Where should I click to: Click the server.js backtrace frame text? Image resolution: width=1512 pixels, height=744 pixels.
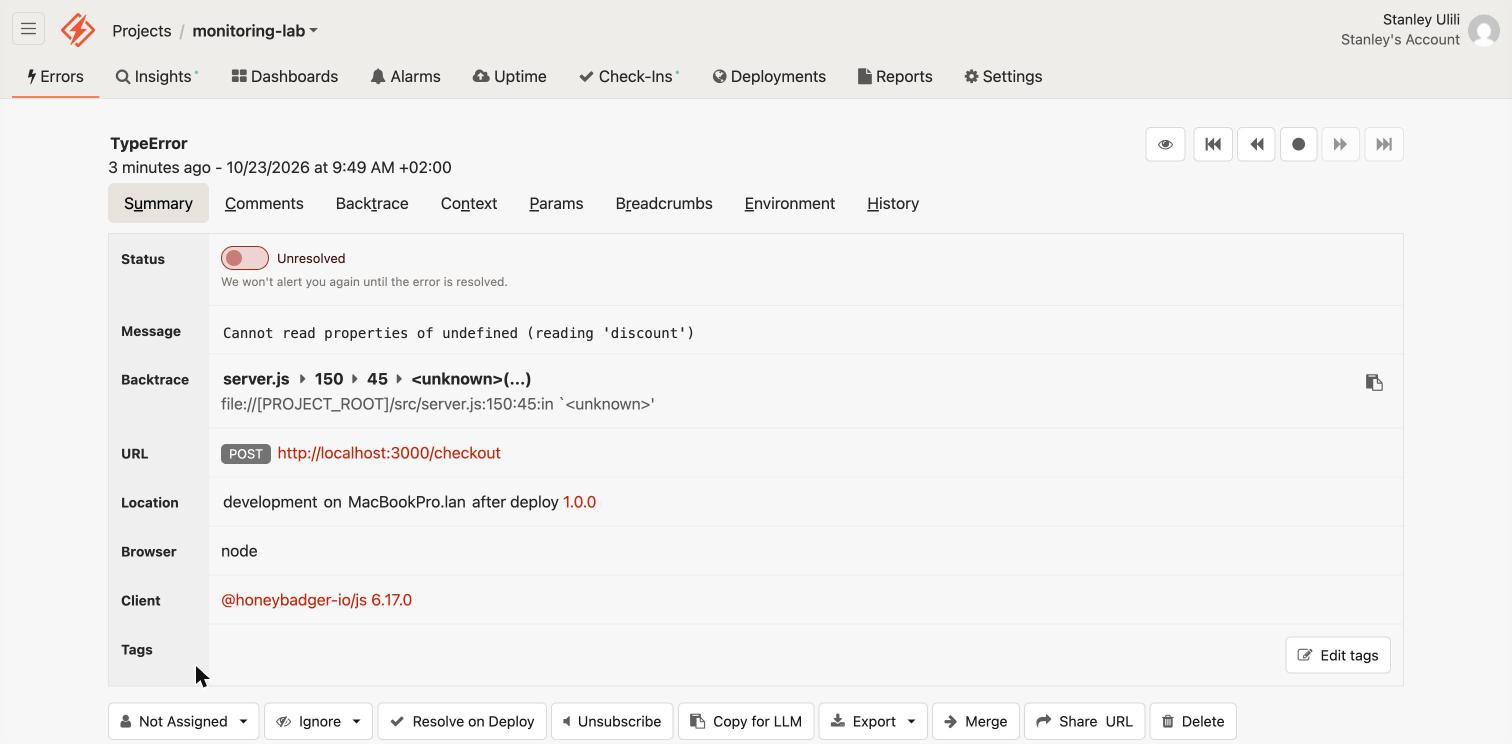coord(256,379)
